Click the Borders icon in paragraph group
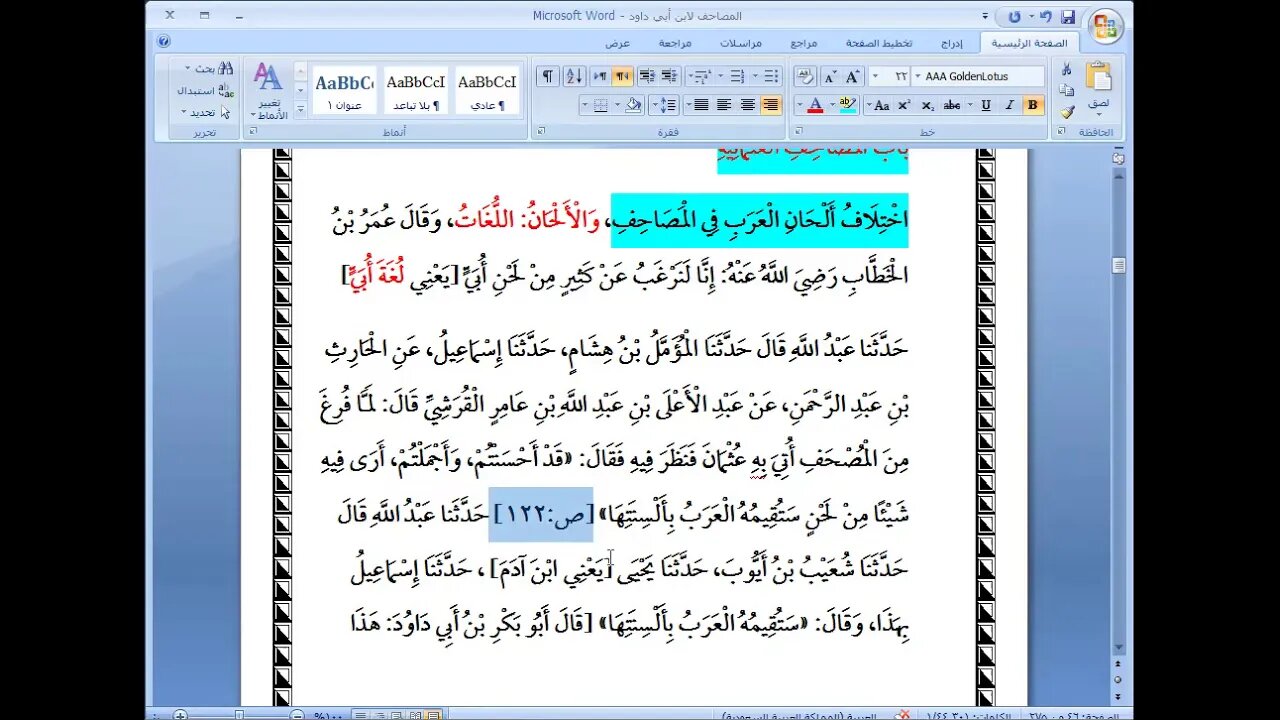The height and width of the screenshot is (720, 1280). click(x=600, y=105)
